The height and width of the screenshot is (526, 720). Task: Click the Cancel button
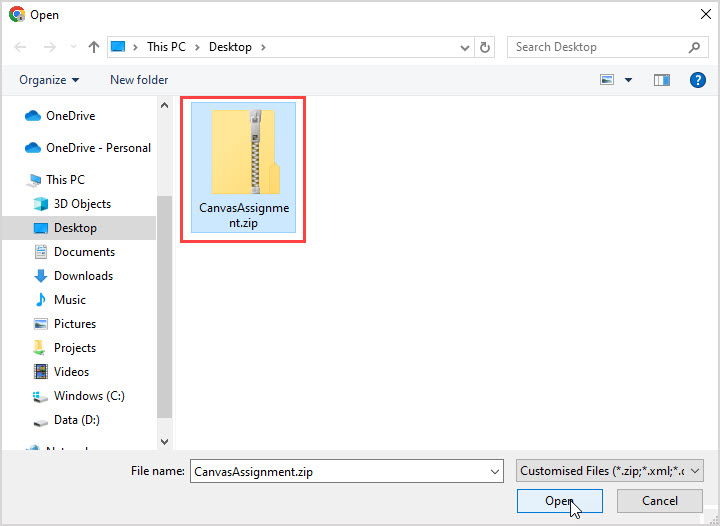pos(660,501)
